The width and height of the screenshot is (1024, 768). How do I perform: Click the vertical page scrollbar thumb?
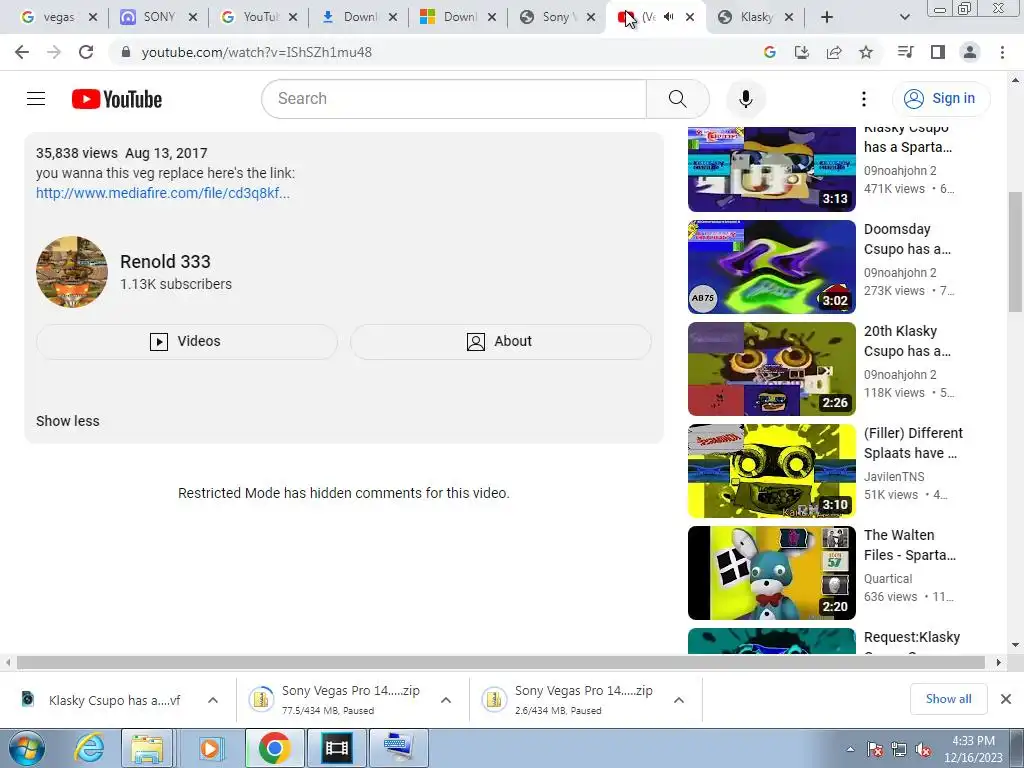pyautogui.click(x=1015, y=253)
